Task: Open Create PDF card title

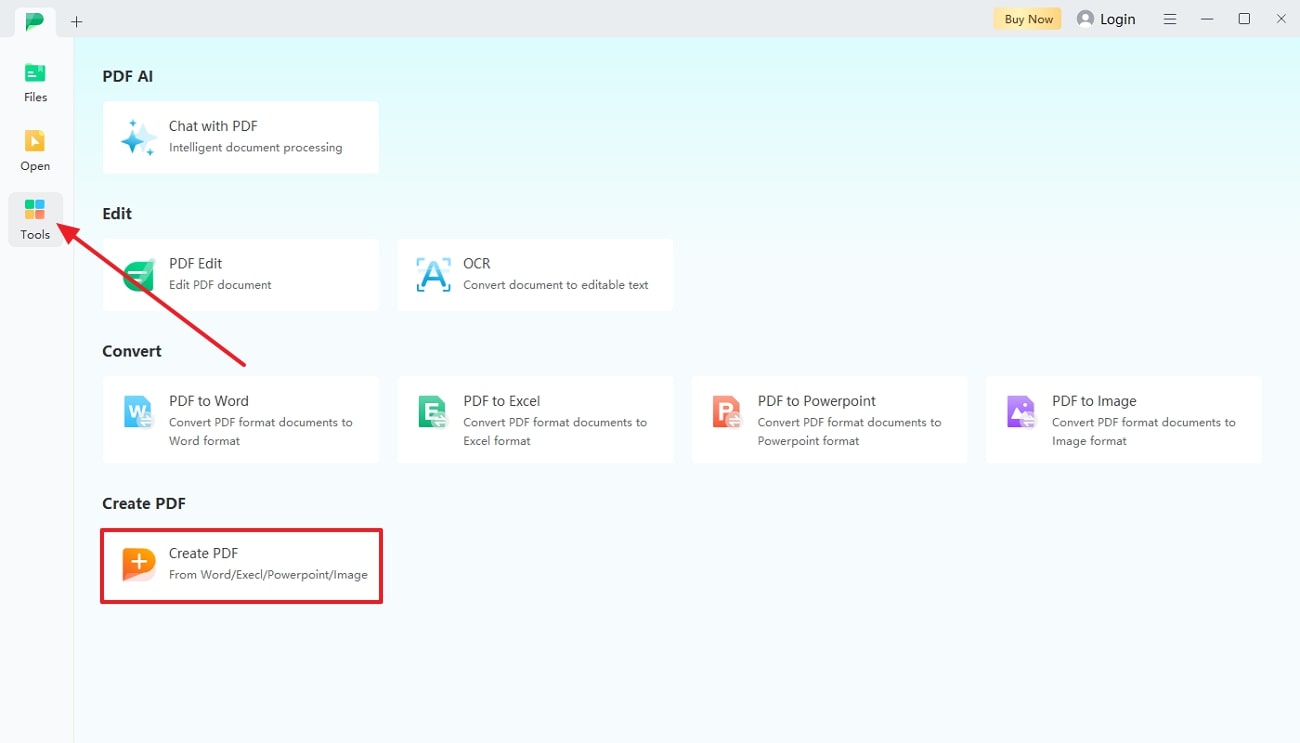Action: click(x=203, y=553)
